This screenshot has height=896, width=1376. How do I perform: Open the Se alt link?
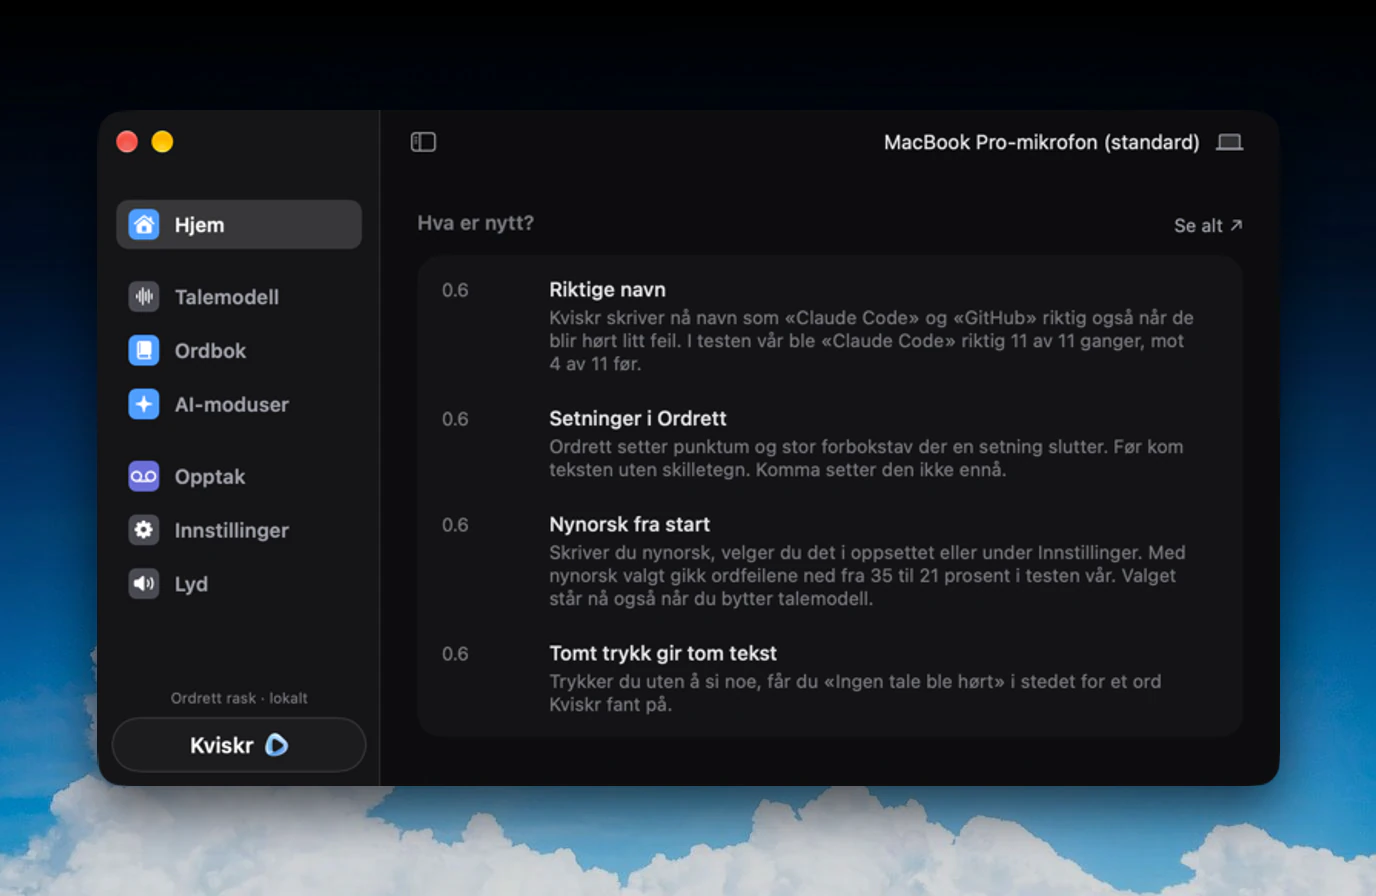[1208, 225]
